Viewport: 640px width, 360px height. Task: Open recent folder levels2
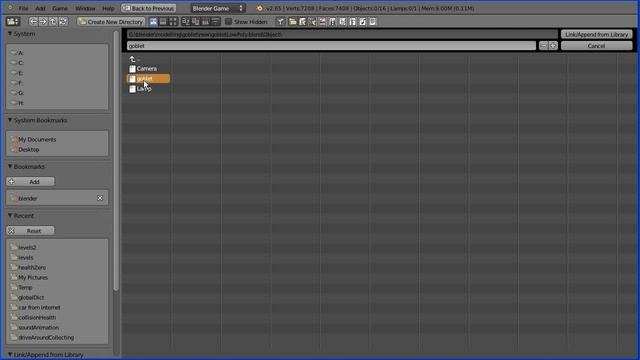click(x=27, y=247)
